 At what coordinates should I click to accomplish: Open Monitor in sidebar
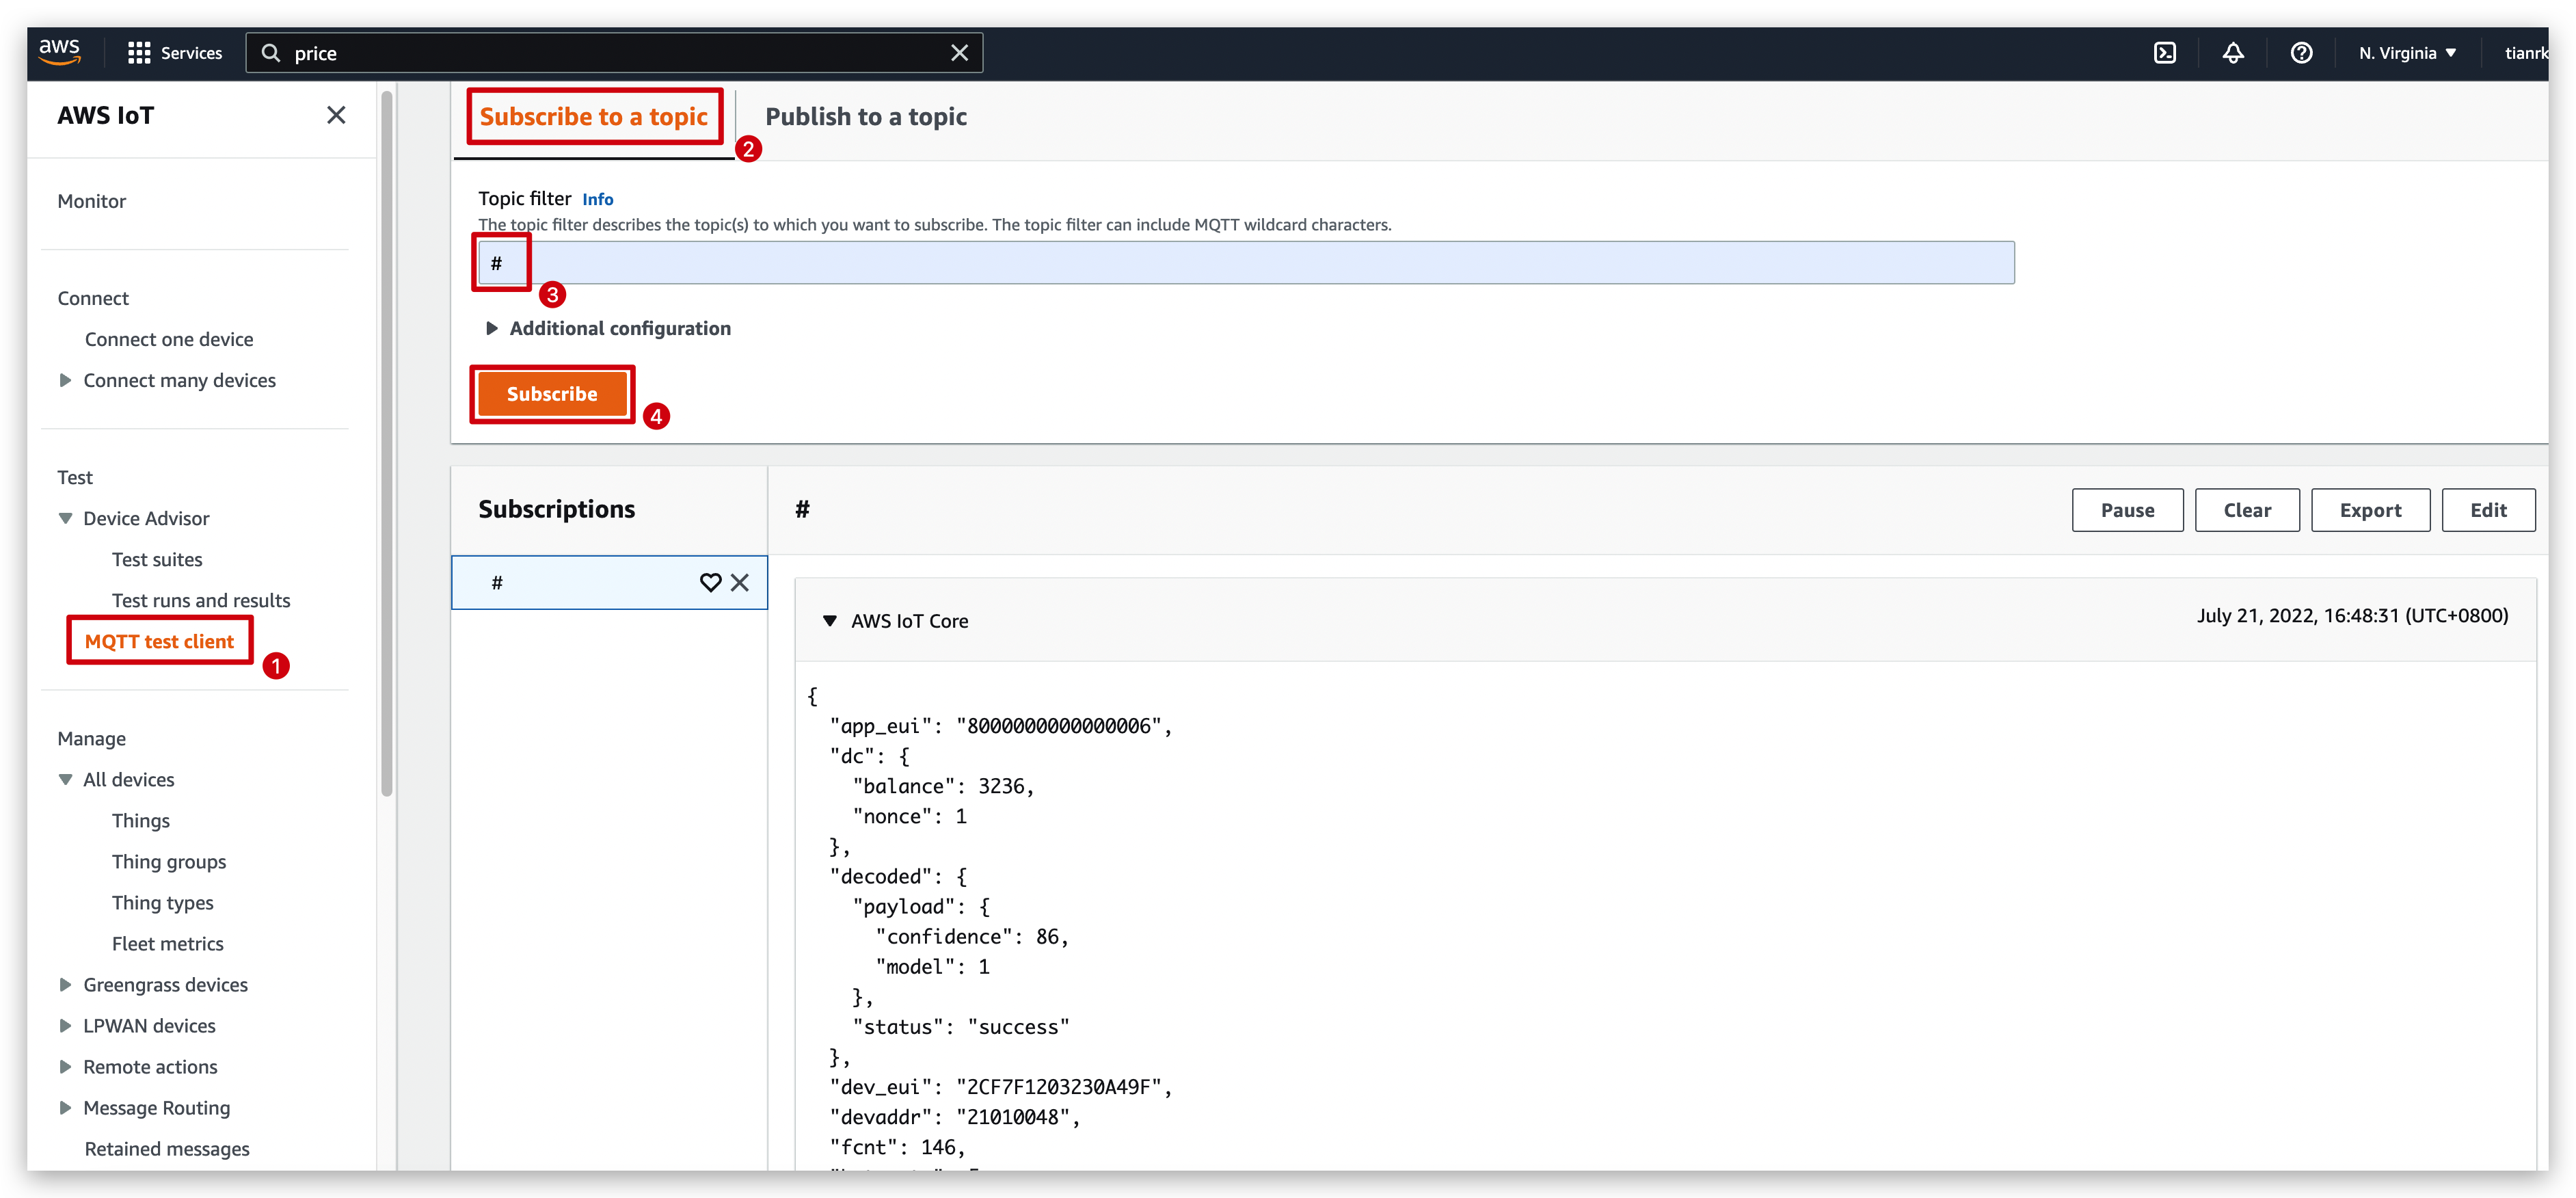pyautogui.click(x=92, y=201)
